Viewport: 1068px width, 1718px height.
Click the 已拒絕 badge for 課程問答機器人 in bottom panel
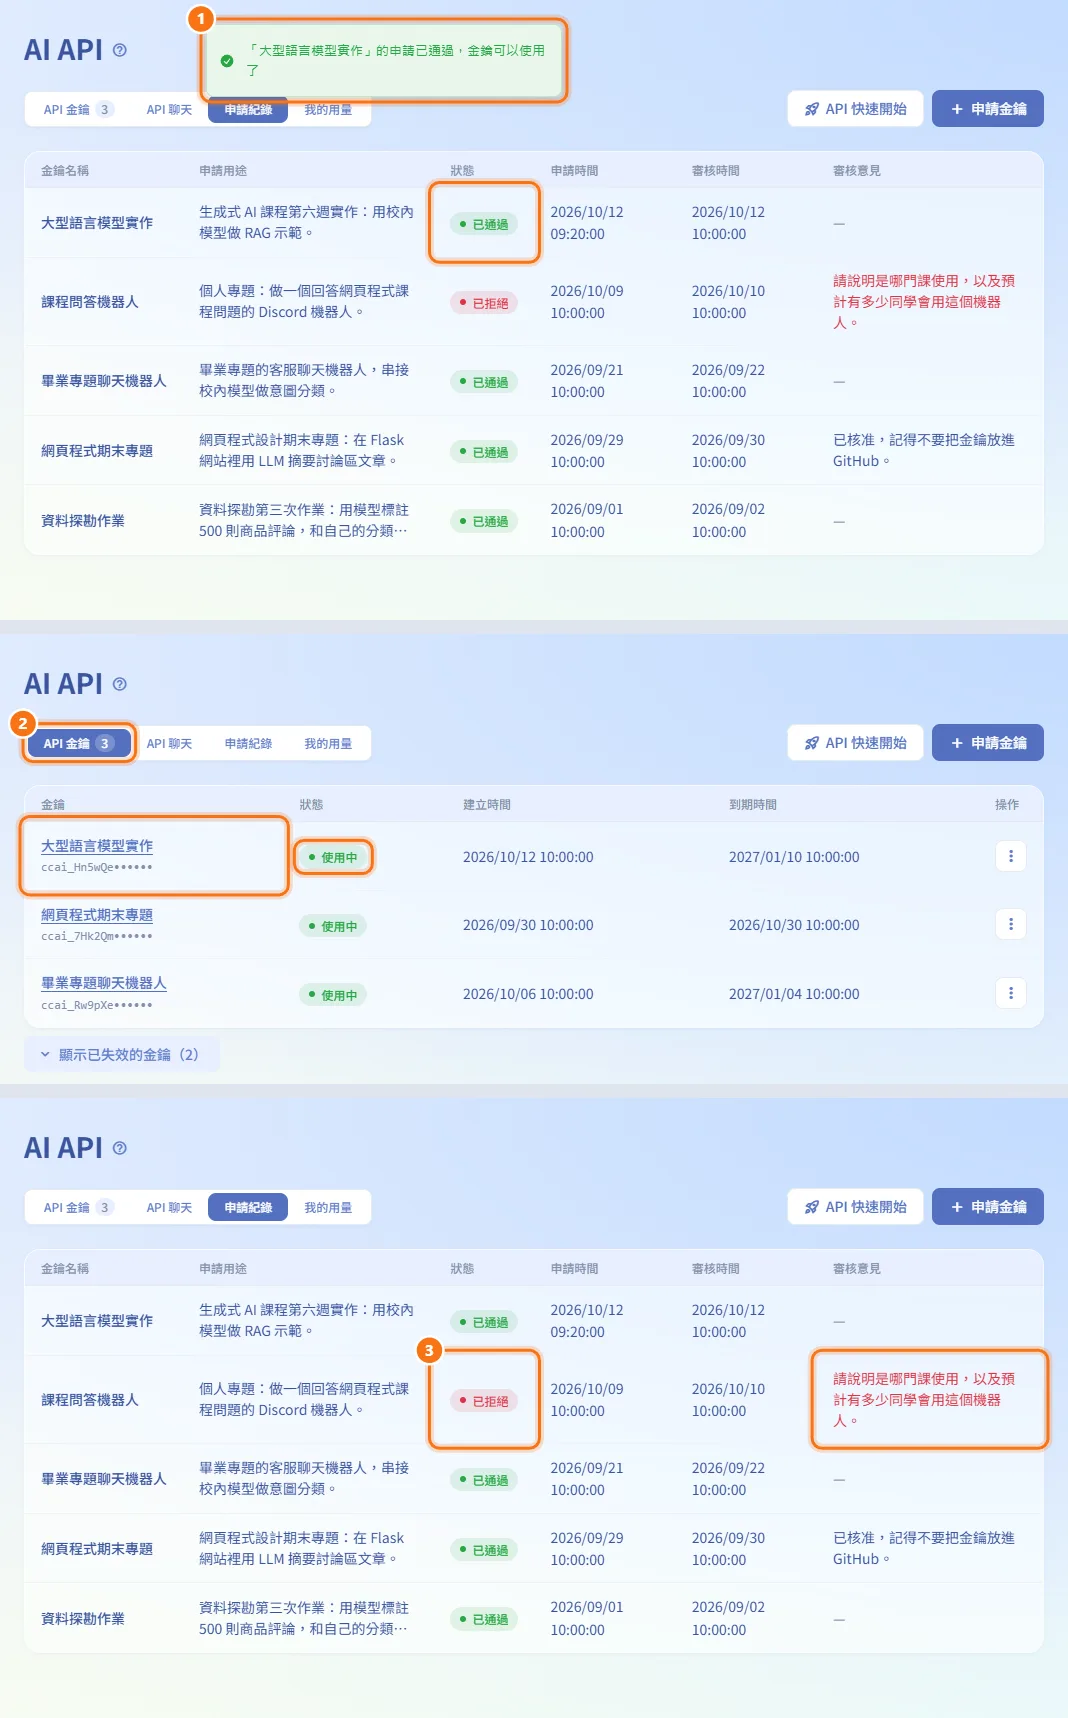pos(484,1401)
